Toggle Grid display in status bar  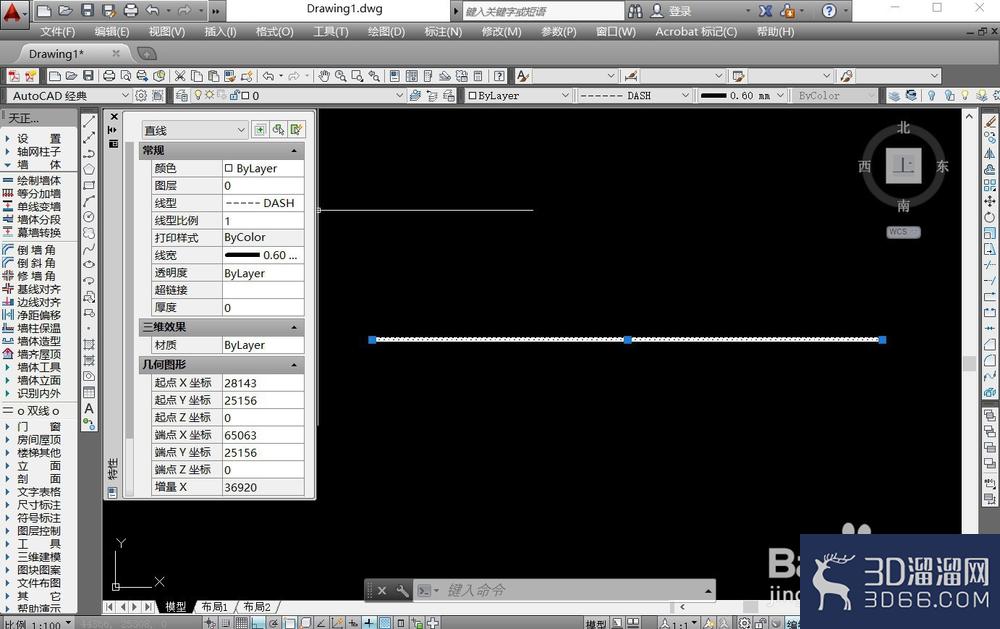point(242,623)
